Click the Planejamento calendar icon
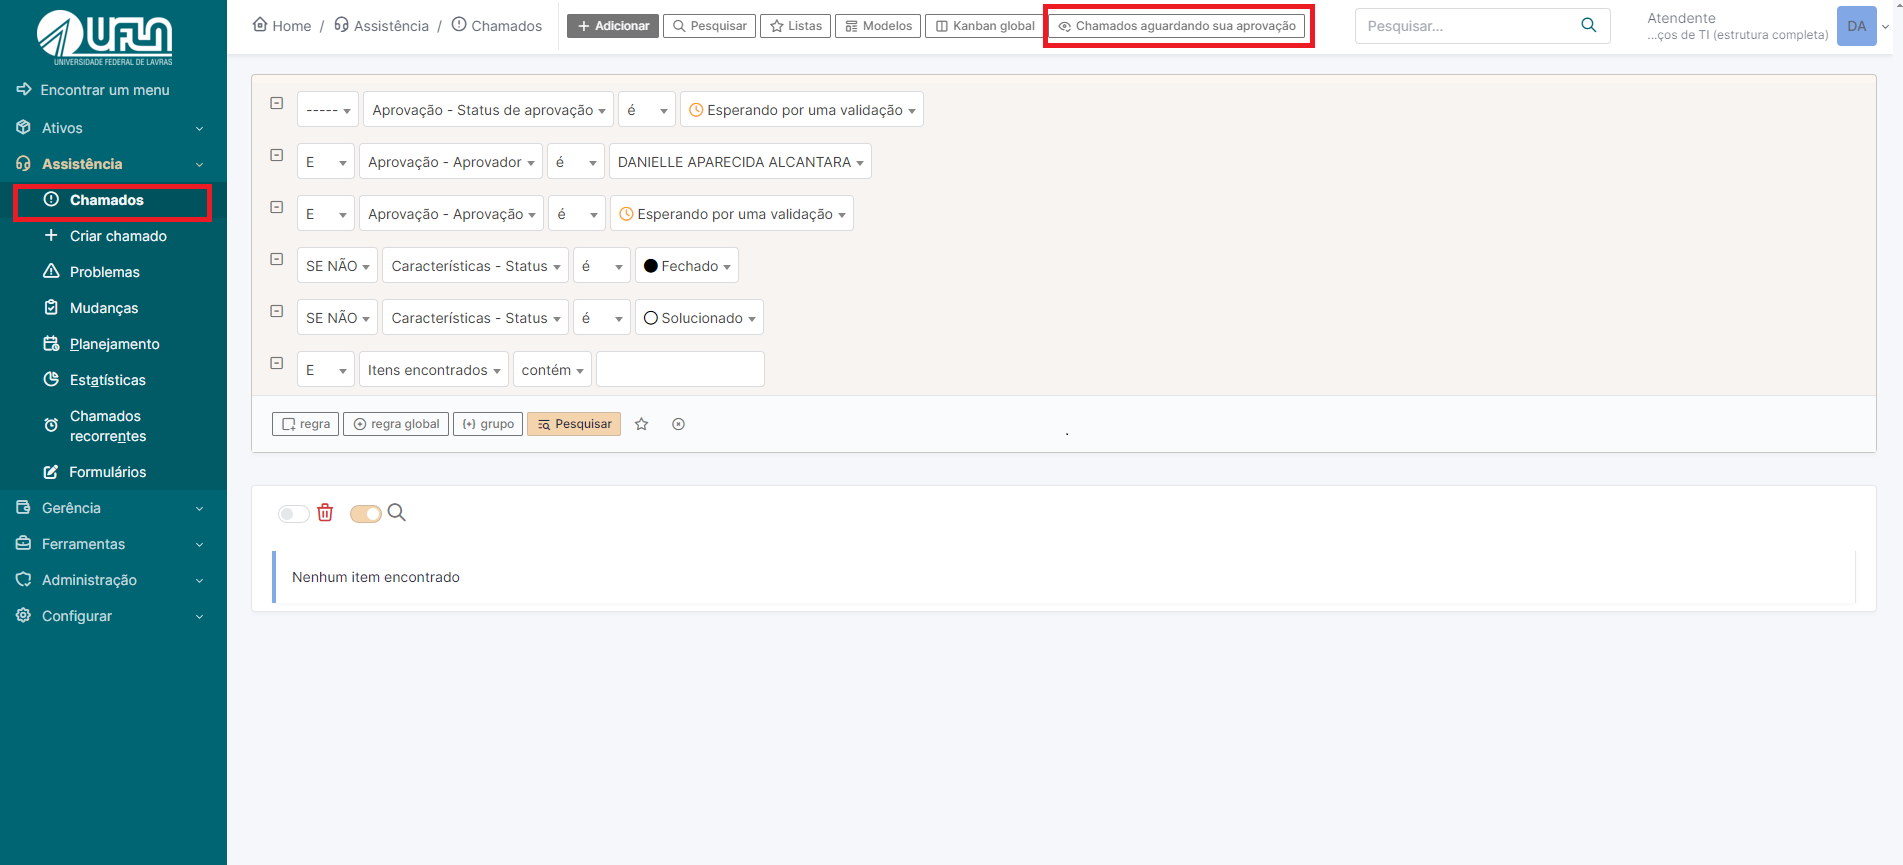This screenshot has width=1903, height=865. coord(51,344)
